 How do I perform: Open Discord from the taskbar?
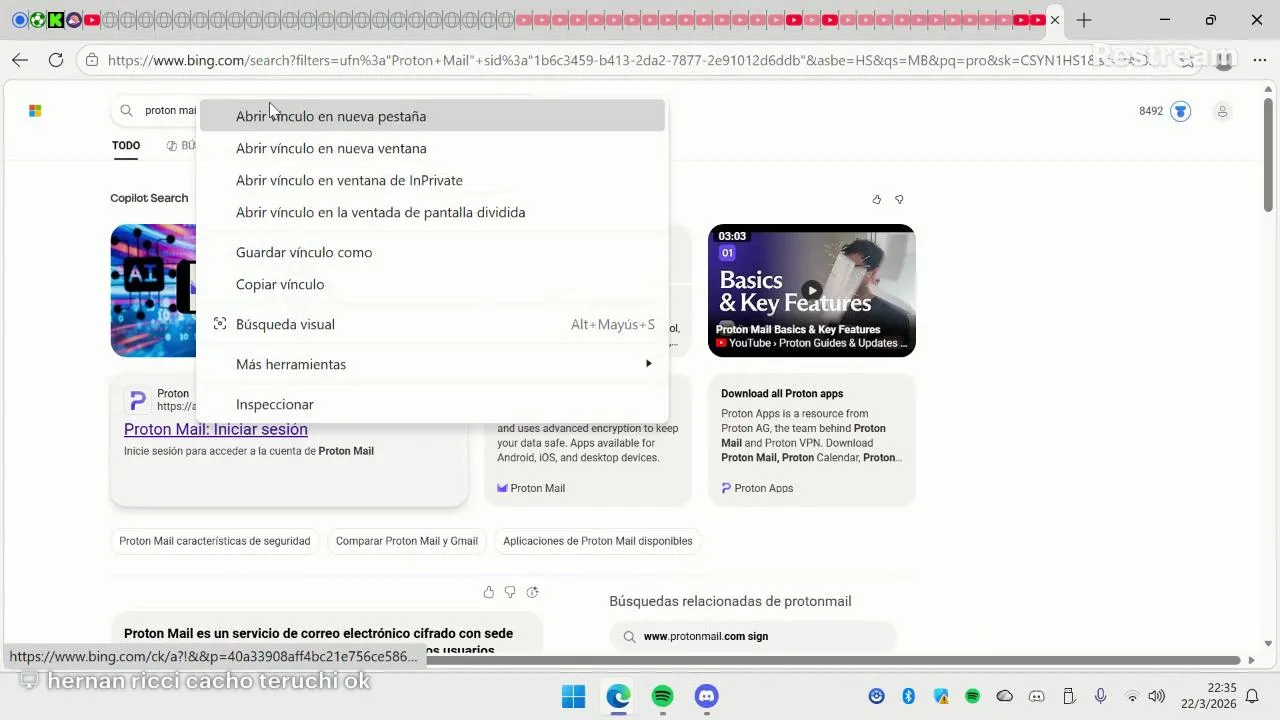707,696
